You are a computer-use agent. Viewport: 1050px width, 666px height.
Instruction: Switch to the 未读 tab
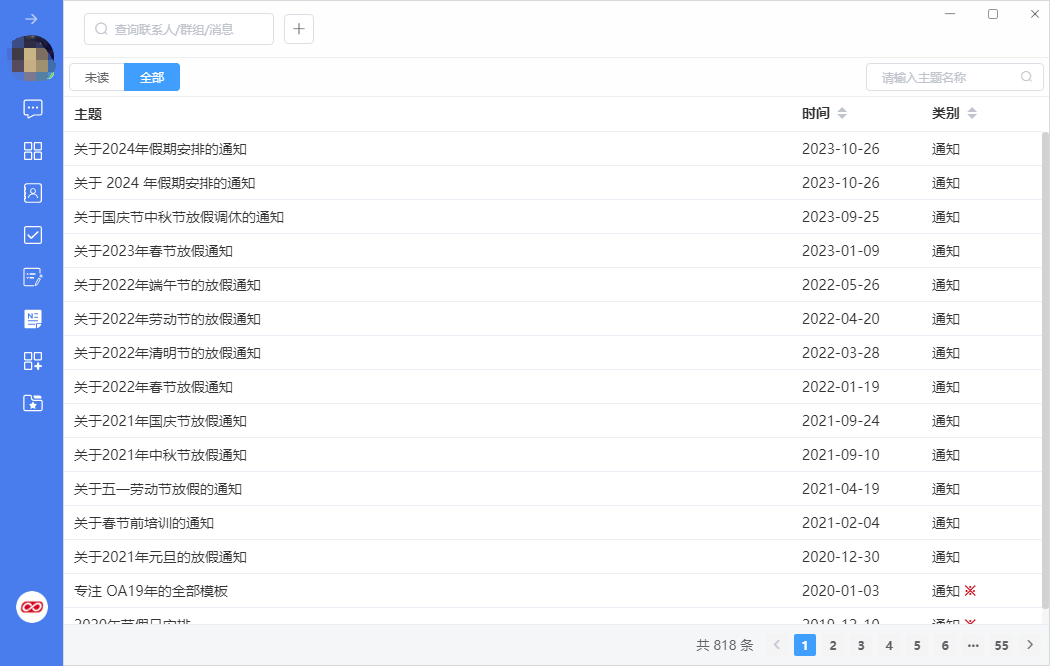tap(97, 77)
